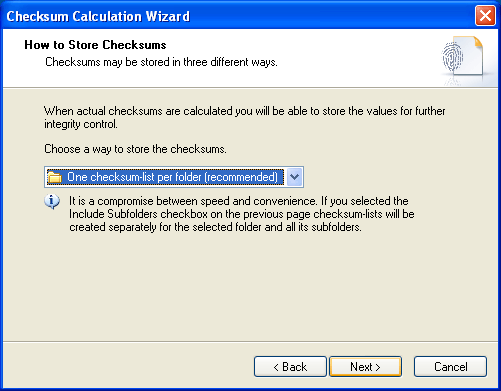Click the 'integrity control' text line
This screenshot has height=391, width=501.
[81, 124]
